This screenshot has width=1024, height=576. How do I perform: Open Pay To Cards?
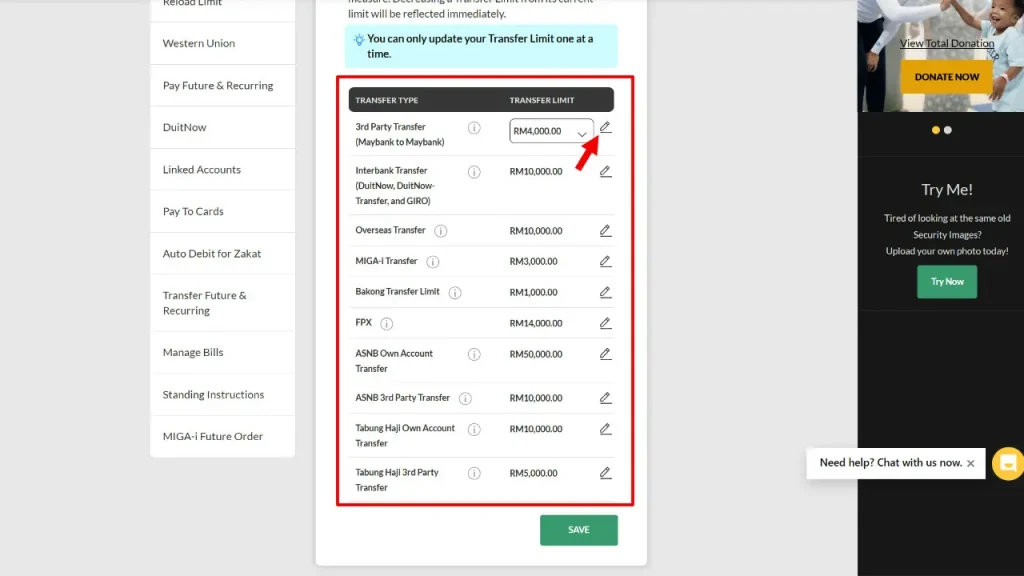[x=223, y=212]
